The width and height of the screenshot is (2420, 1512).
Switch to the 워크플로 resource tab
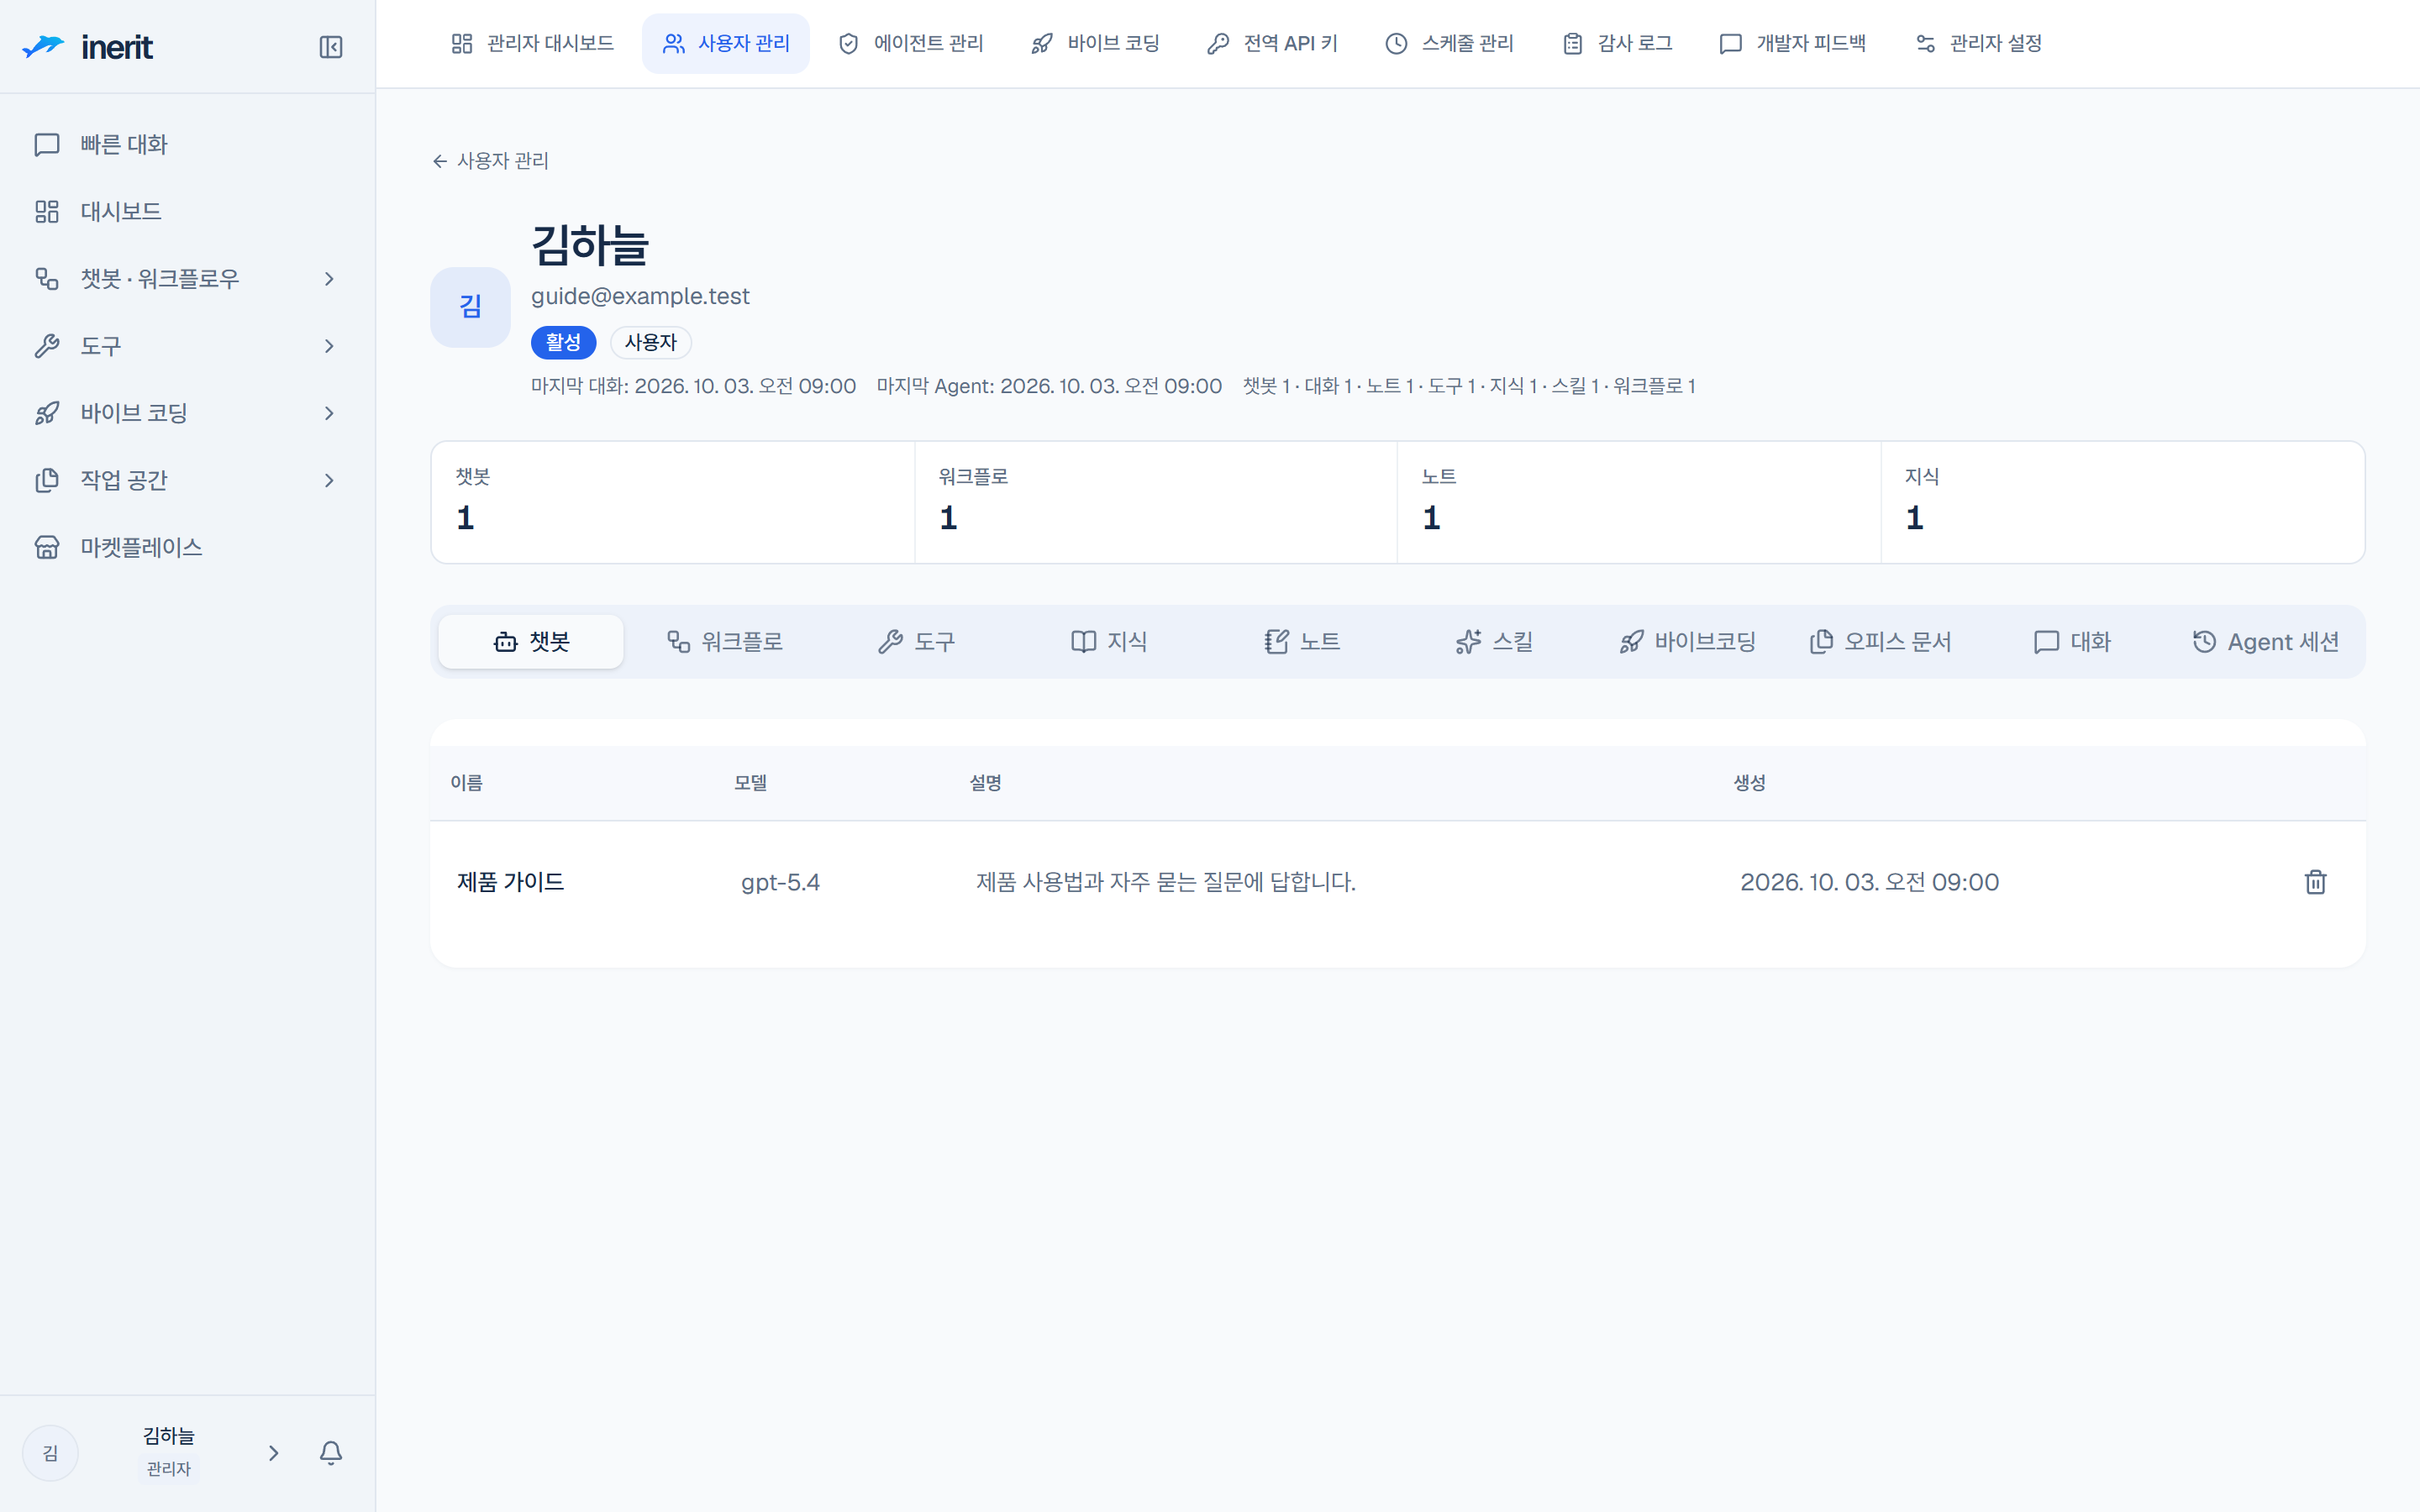(724, 642)
